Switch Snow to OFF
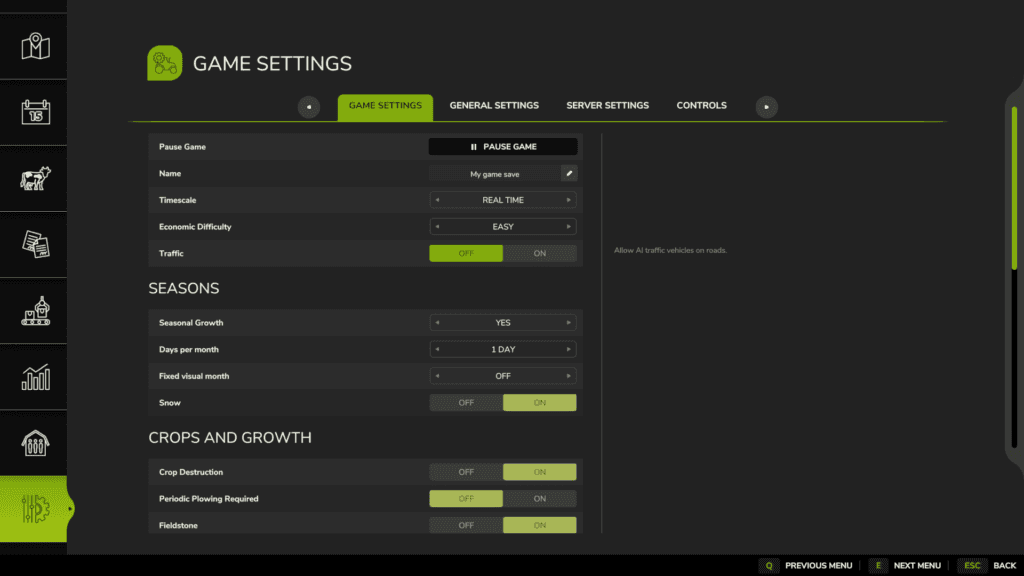The image size is (1024, 576). point(466,402)
